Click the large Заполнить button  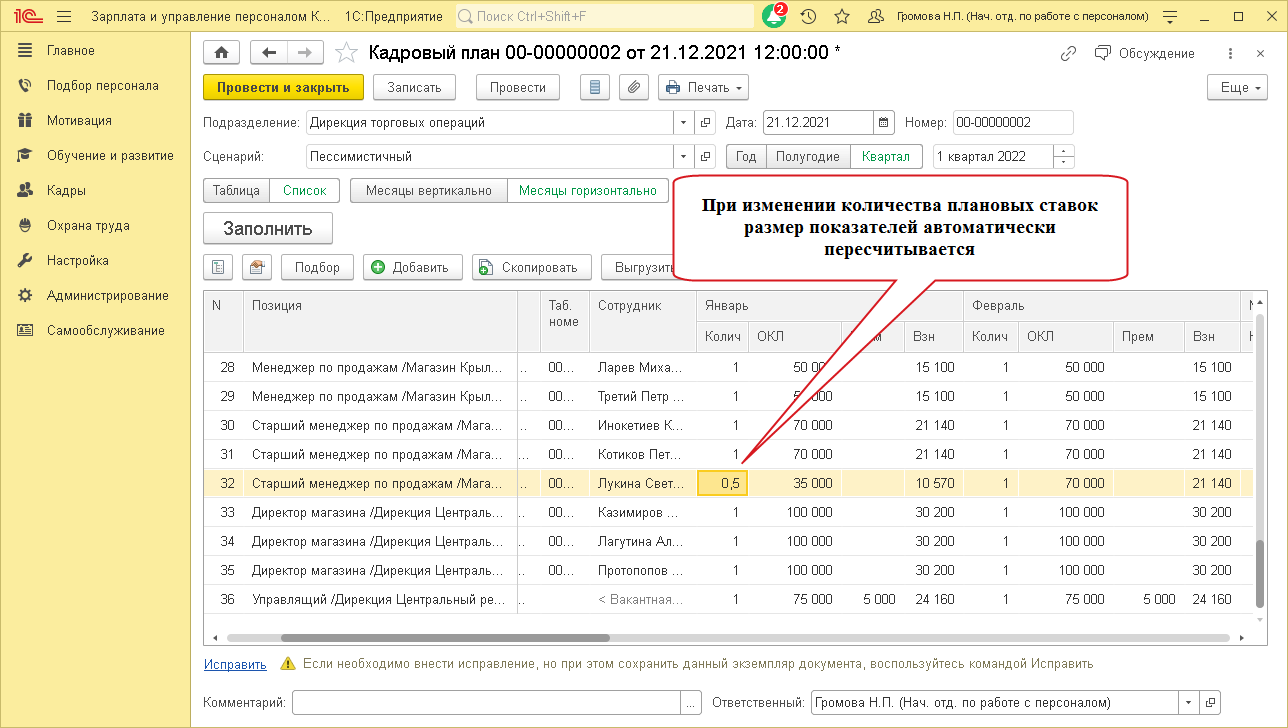[268, 228]
